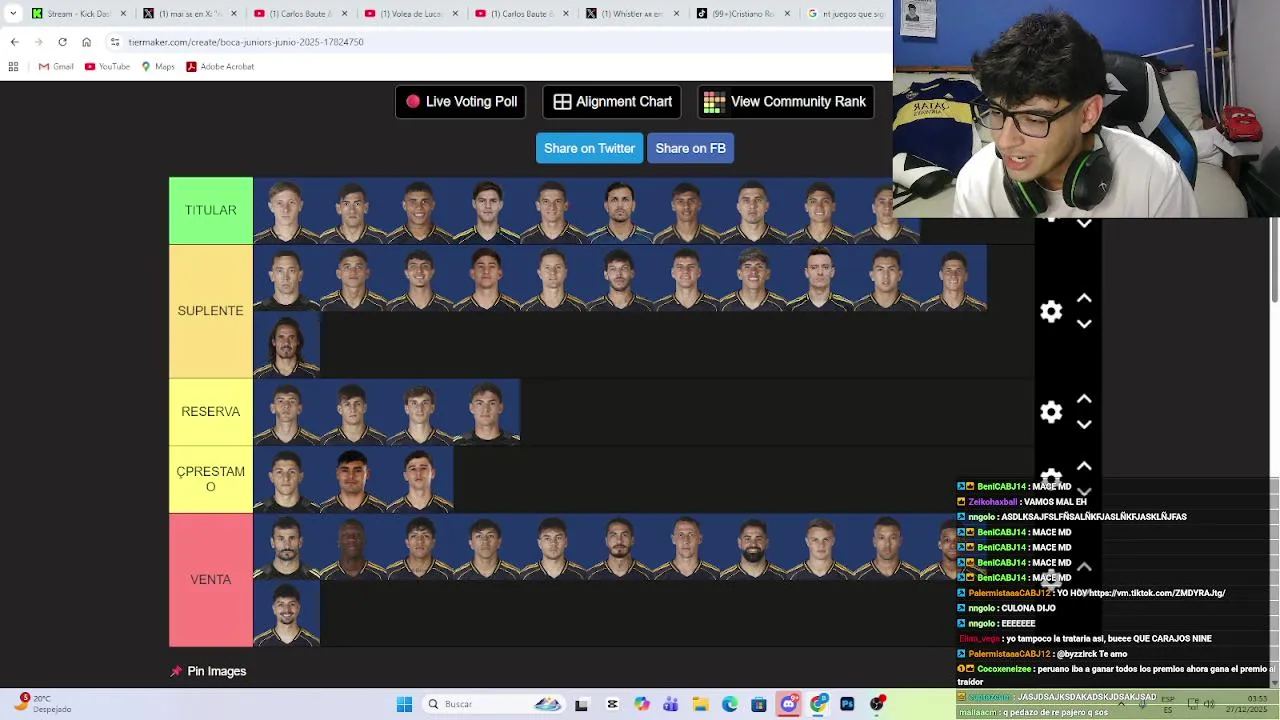This screenshot has width=1280, height=720.
Task: Share the tier list on Twitter
Action: pyautogui.click(x=589, y=148)
